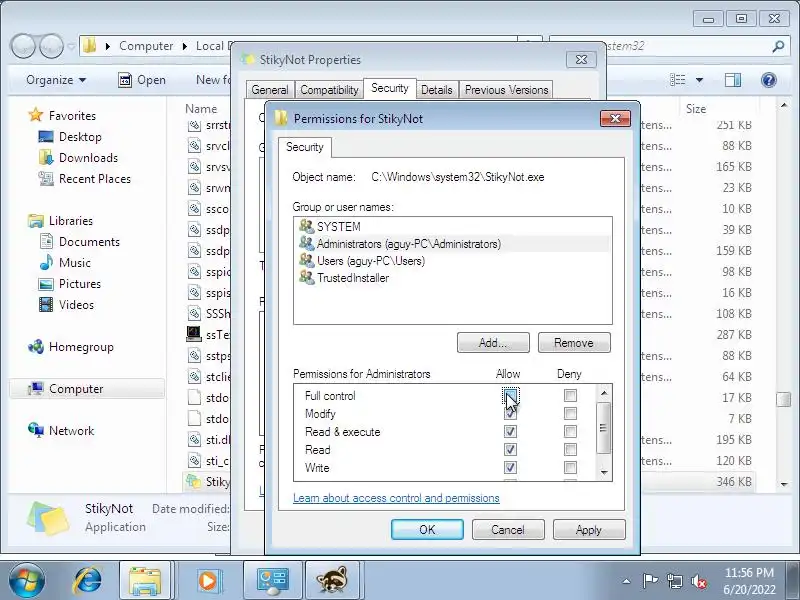The image size is (800, 600).
Task: Open the Windows Start button
Action: point(27,581)
